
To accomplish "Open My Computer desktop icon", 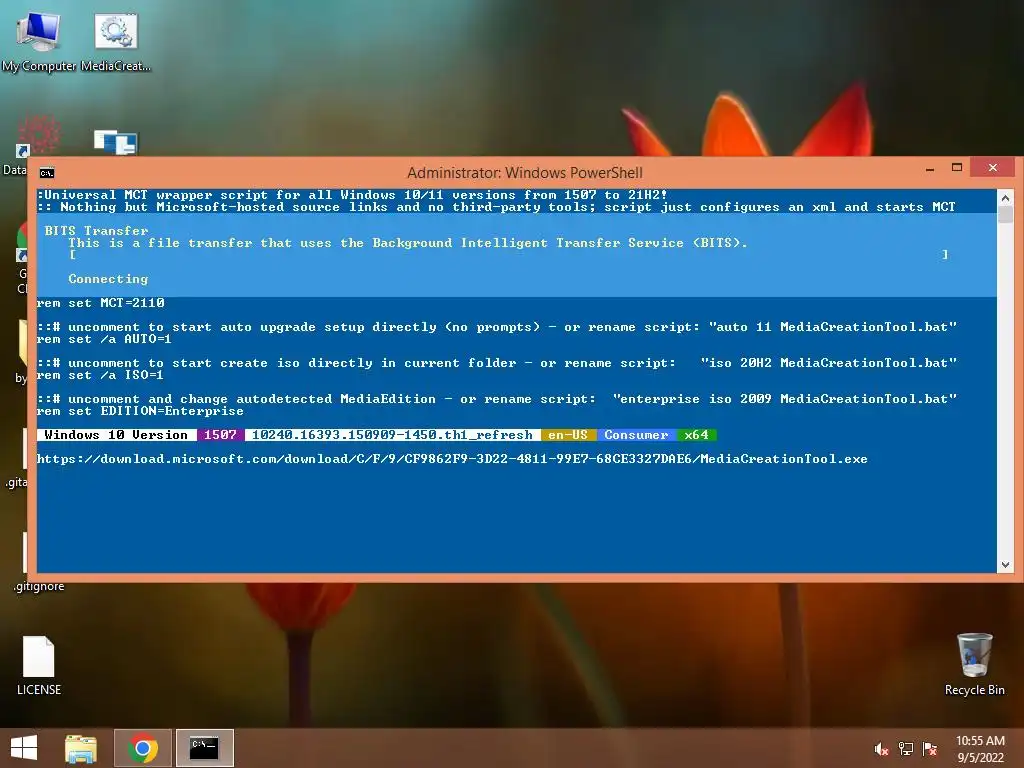I will [x=39, y=40].
